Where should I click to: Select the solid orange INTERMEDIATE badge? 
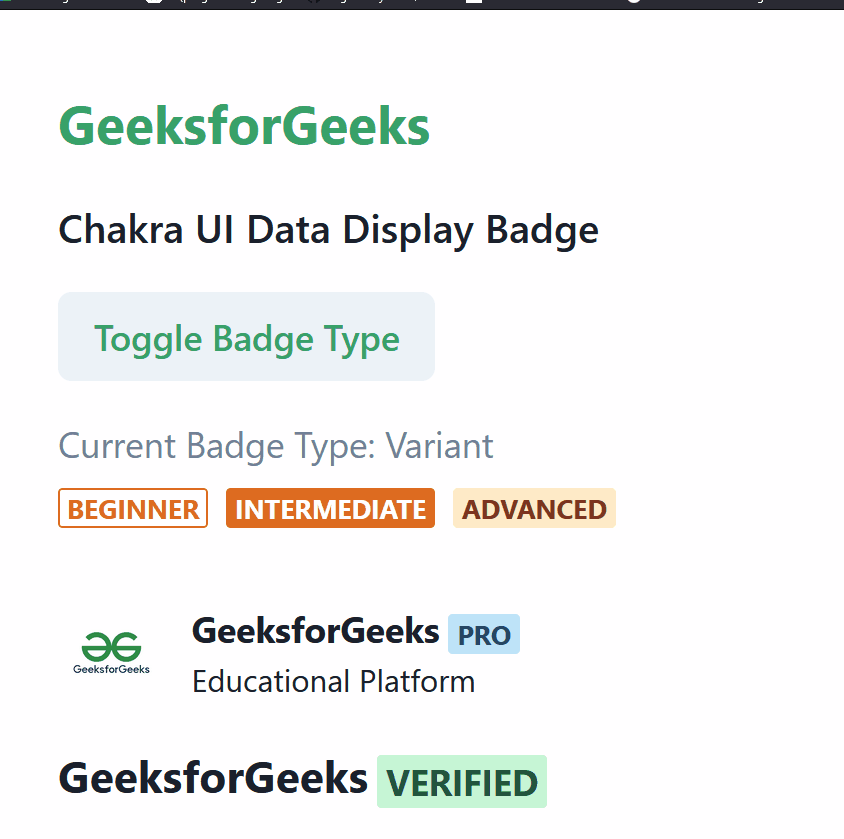pos(330,509)
